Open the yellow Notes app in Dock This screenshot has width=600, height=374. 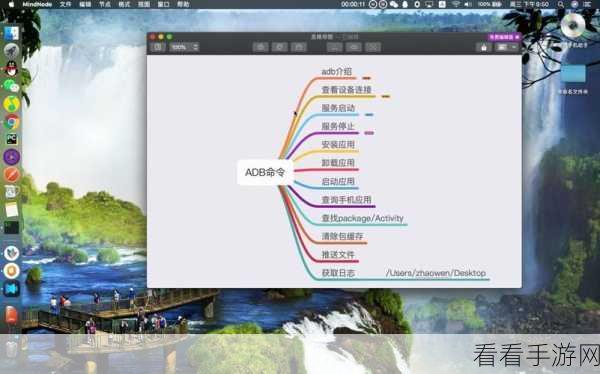click(x=11, y=210)
